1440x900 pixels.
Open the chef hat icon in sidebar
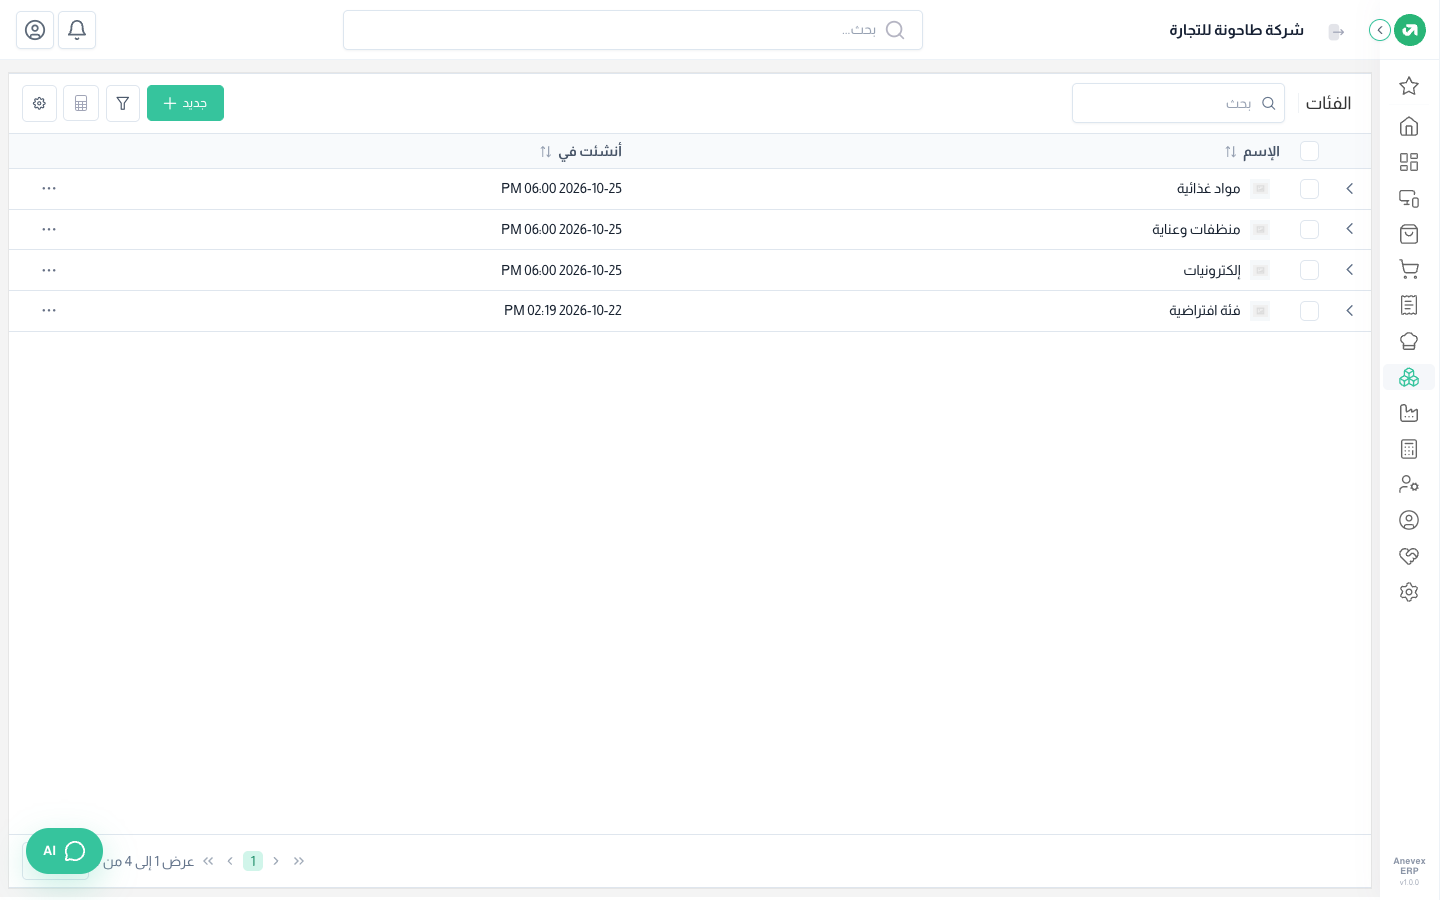(x=1409, y=341)
